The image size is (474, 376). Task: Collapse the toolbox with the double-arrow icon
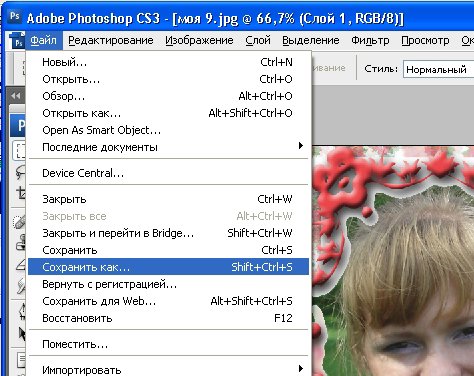click(15, 96)
